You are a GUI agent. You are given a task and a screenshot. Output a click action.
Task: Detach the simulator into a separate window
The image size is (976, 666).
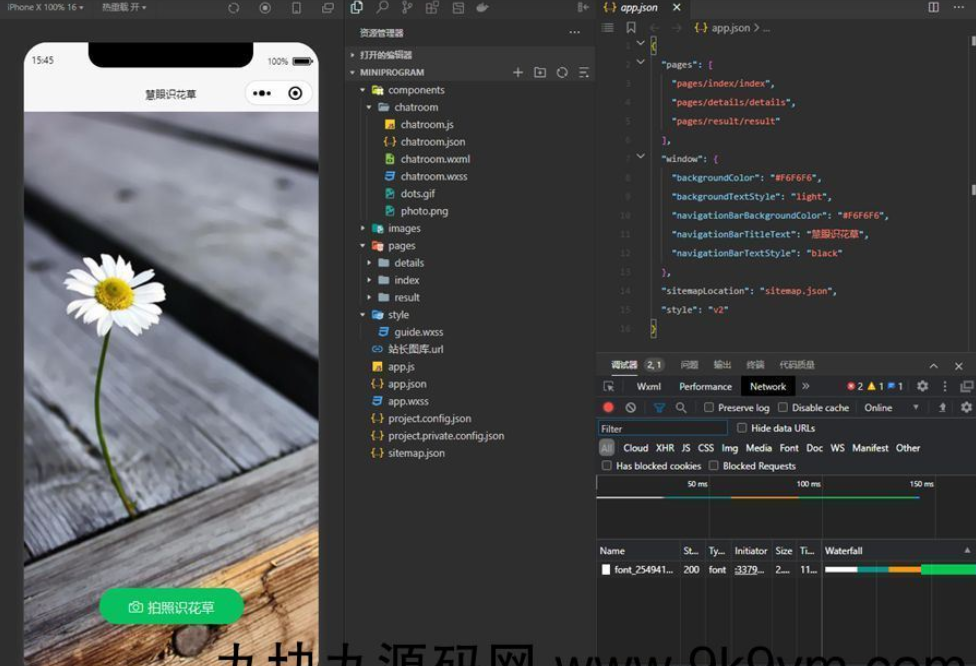pyautogui.click(x=327, y=8)
